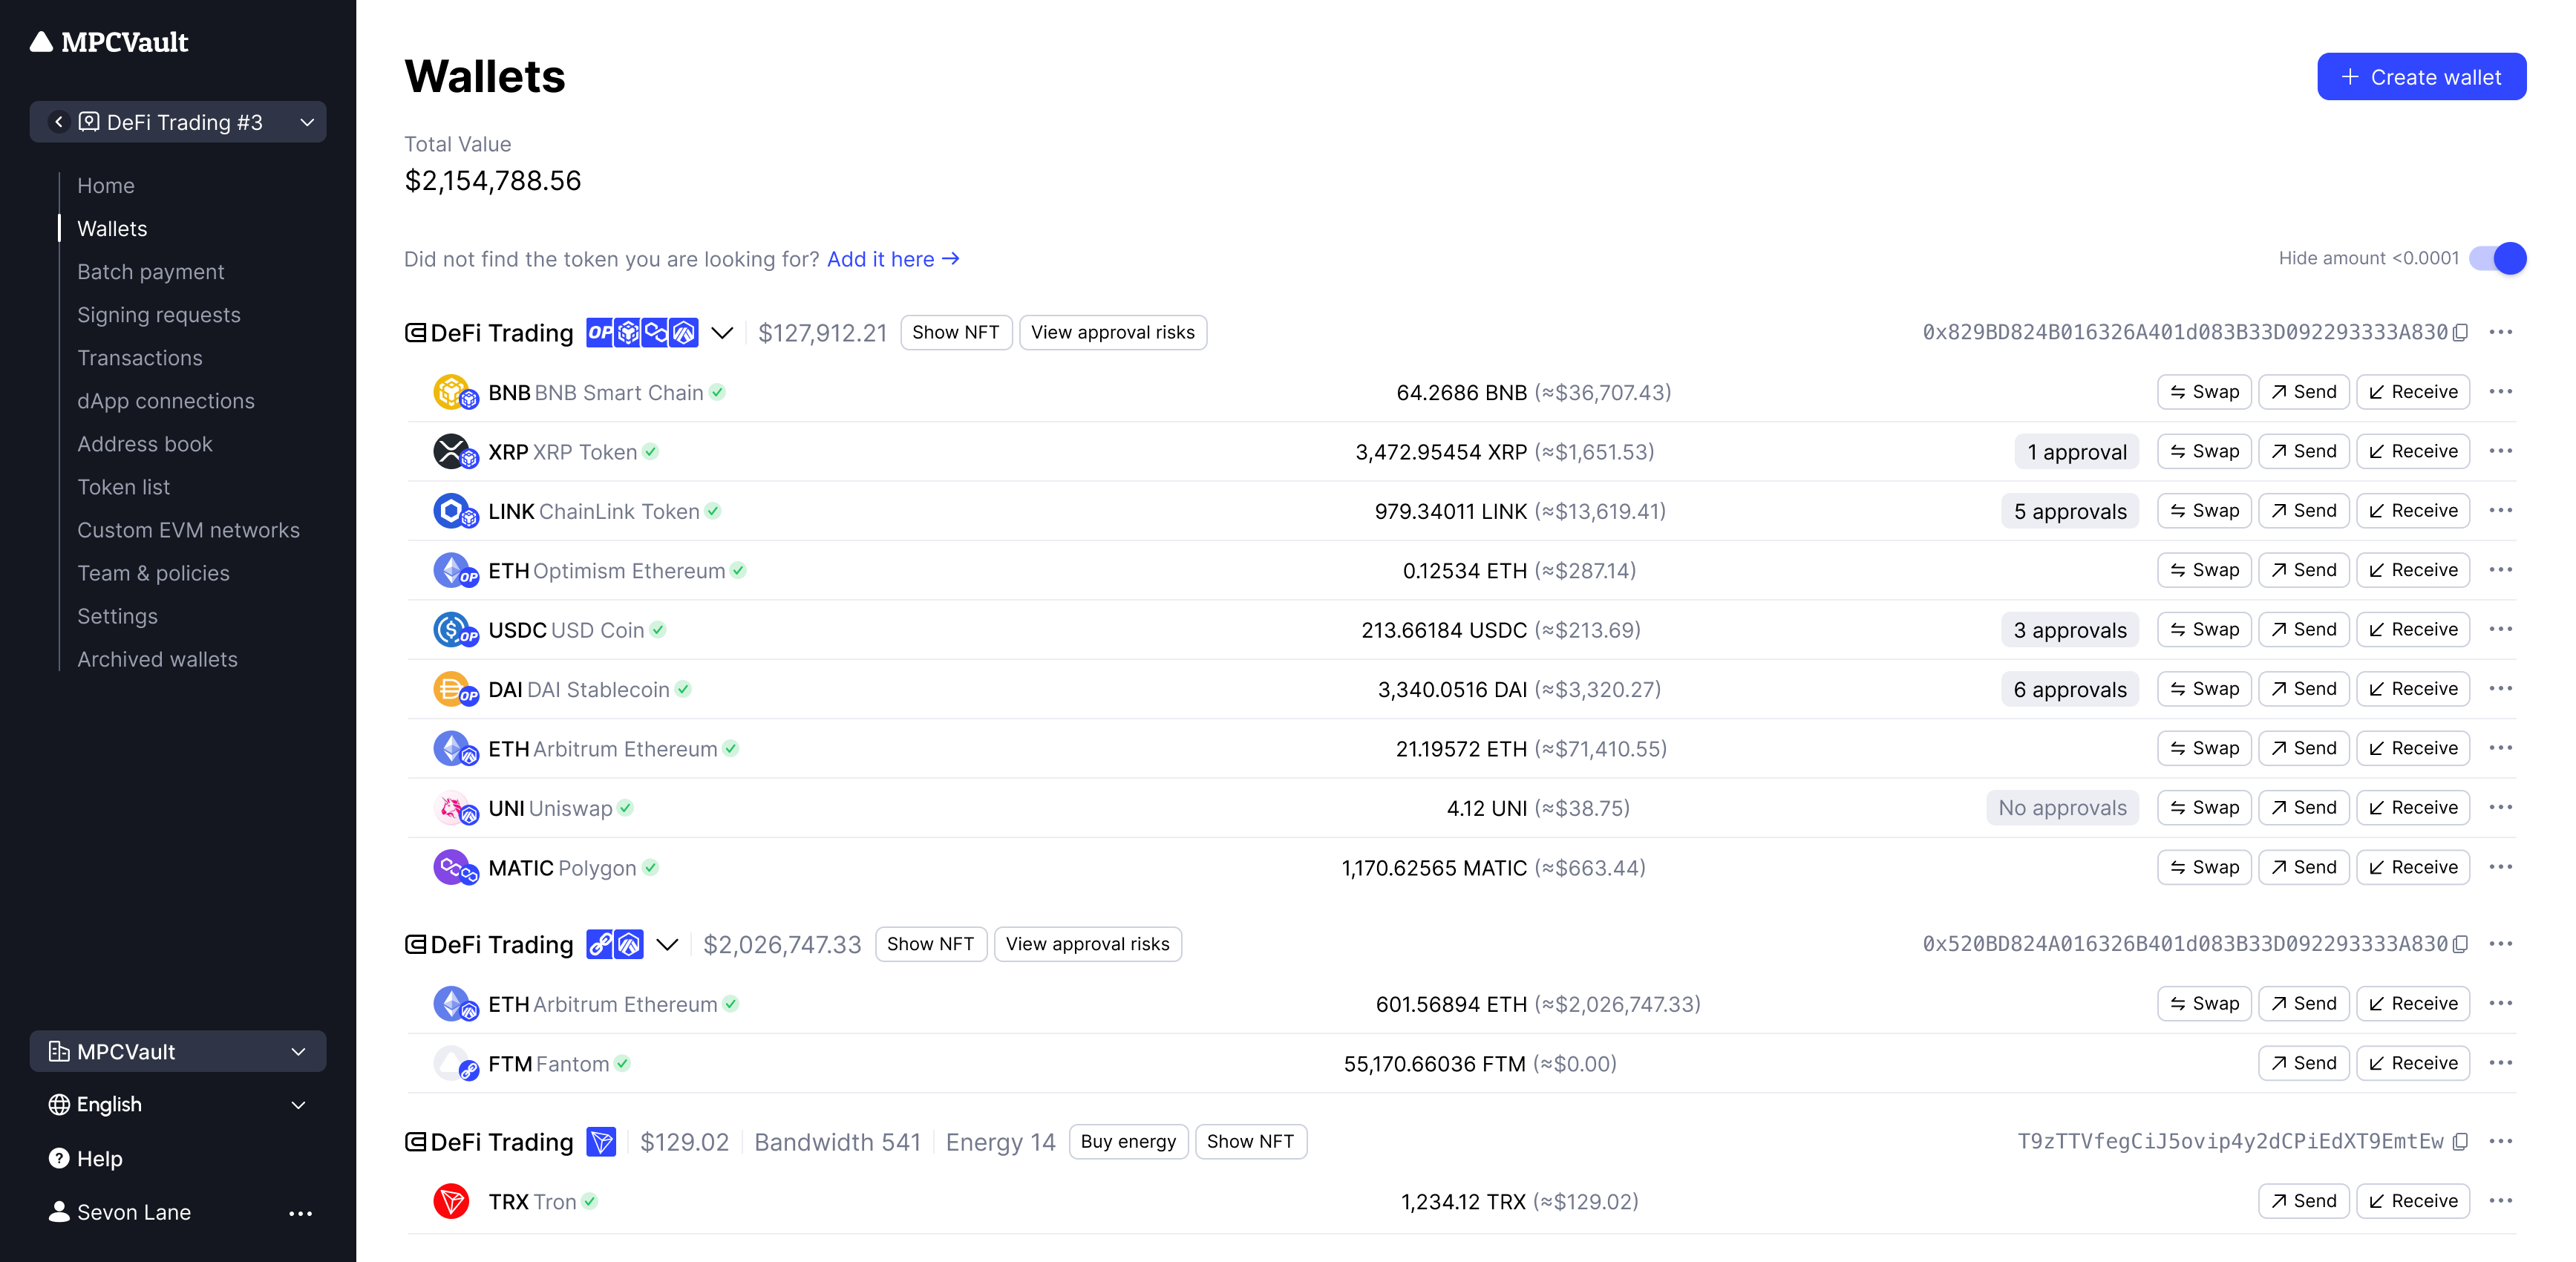Expand the DeFi Trading #3 vault selector

[x=307, y=122]
